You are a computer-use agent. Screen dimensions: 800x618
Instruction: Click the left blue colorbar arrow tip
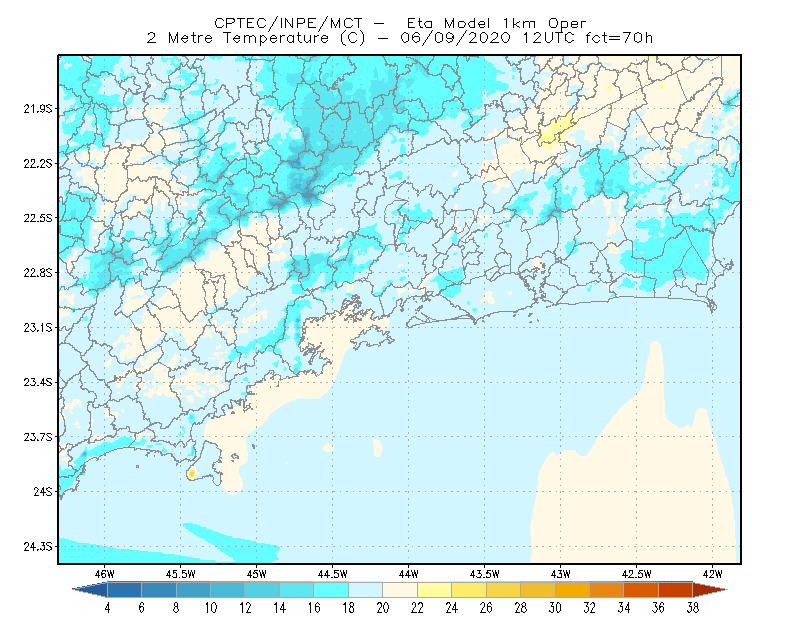pos(90,590)
